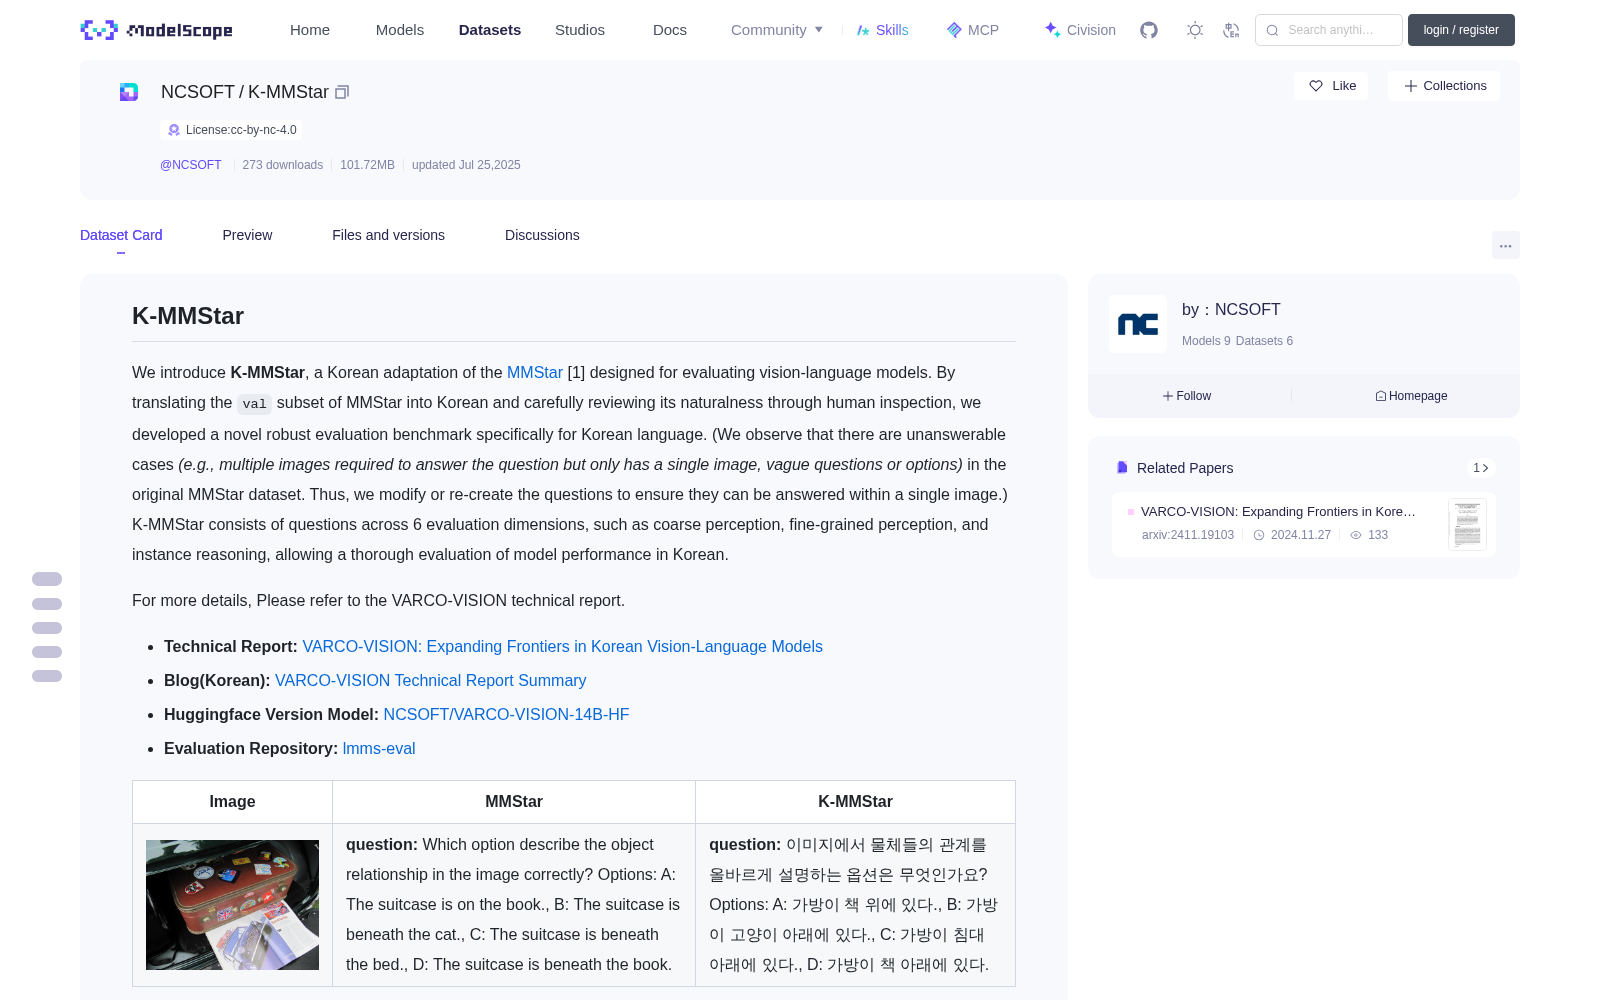
Task: Select the Dataset Card tab
Action: 121,235
